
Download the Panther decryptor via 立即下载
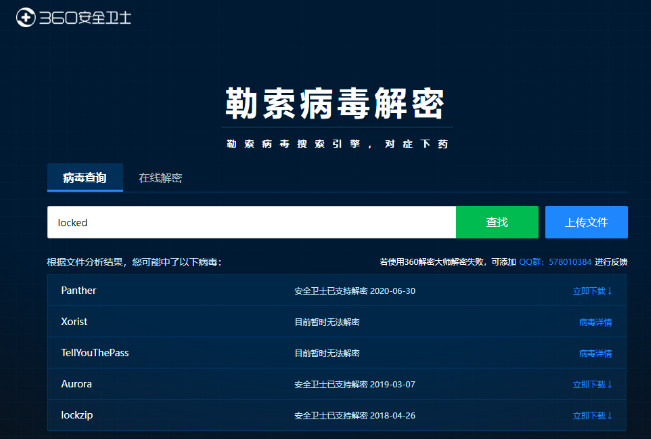point(592,291)
